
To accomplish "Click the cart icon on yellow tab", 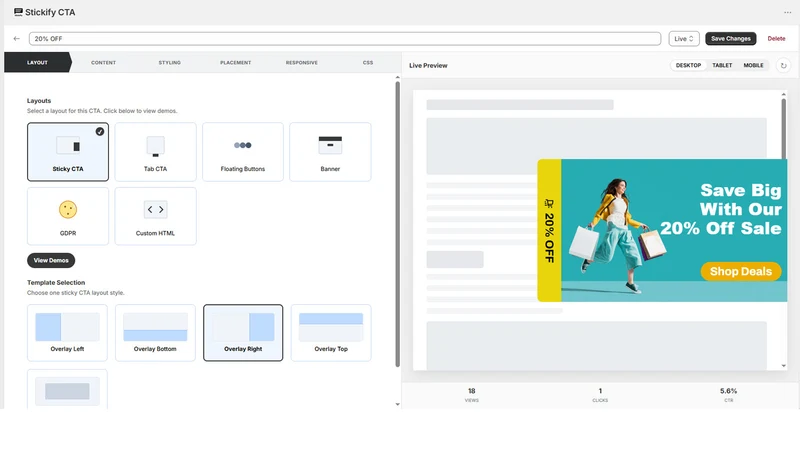I will 549,204.
